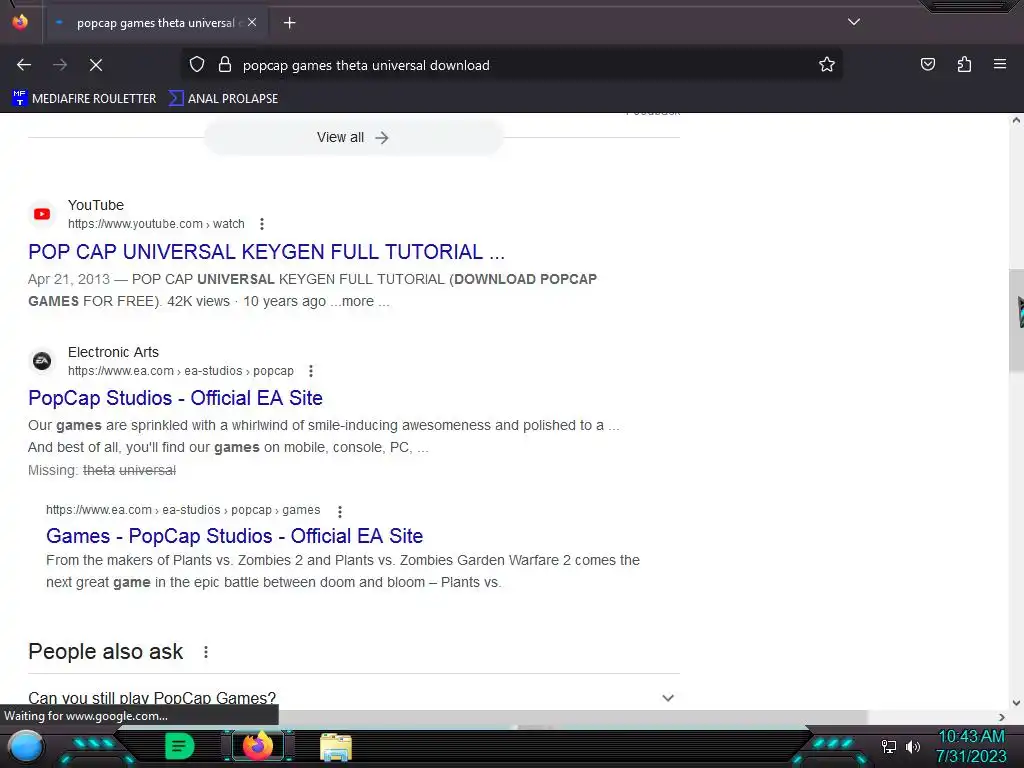Bookmark this page with the star
The width and height of the screenshot is (1024, 768).
pos(827,65)
